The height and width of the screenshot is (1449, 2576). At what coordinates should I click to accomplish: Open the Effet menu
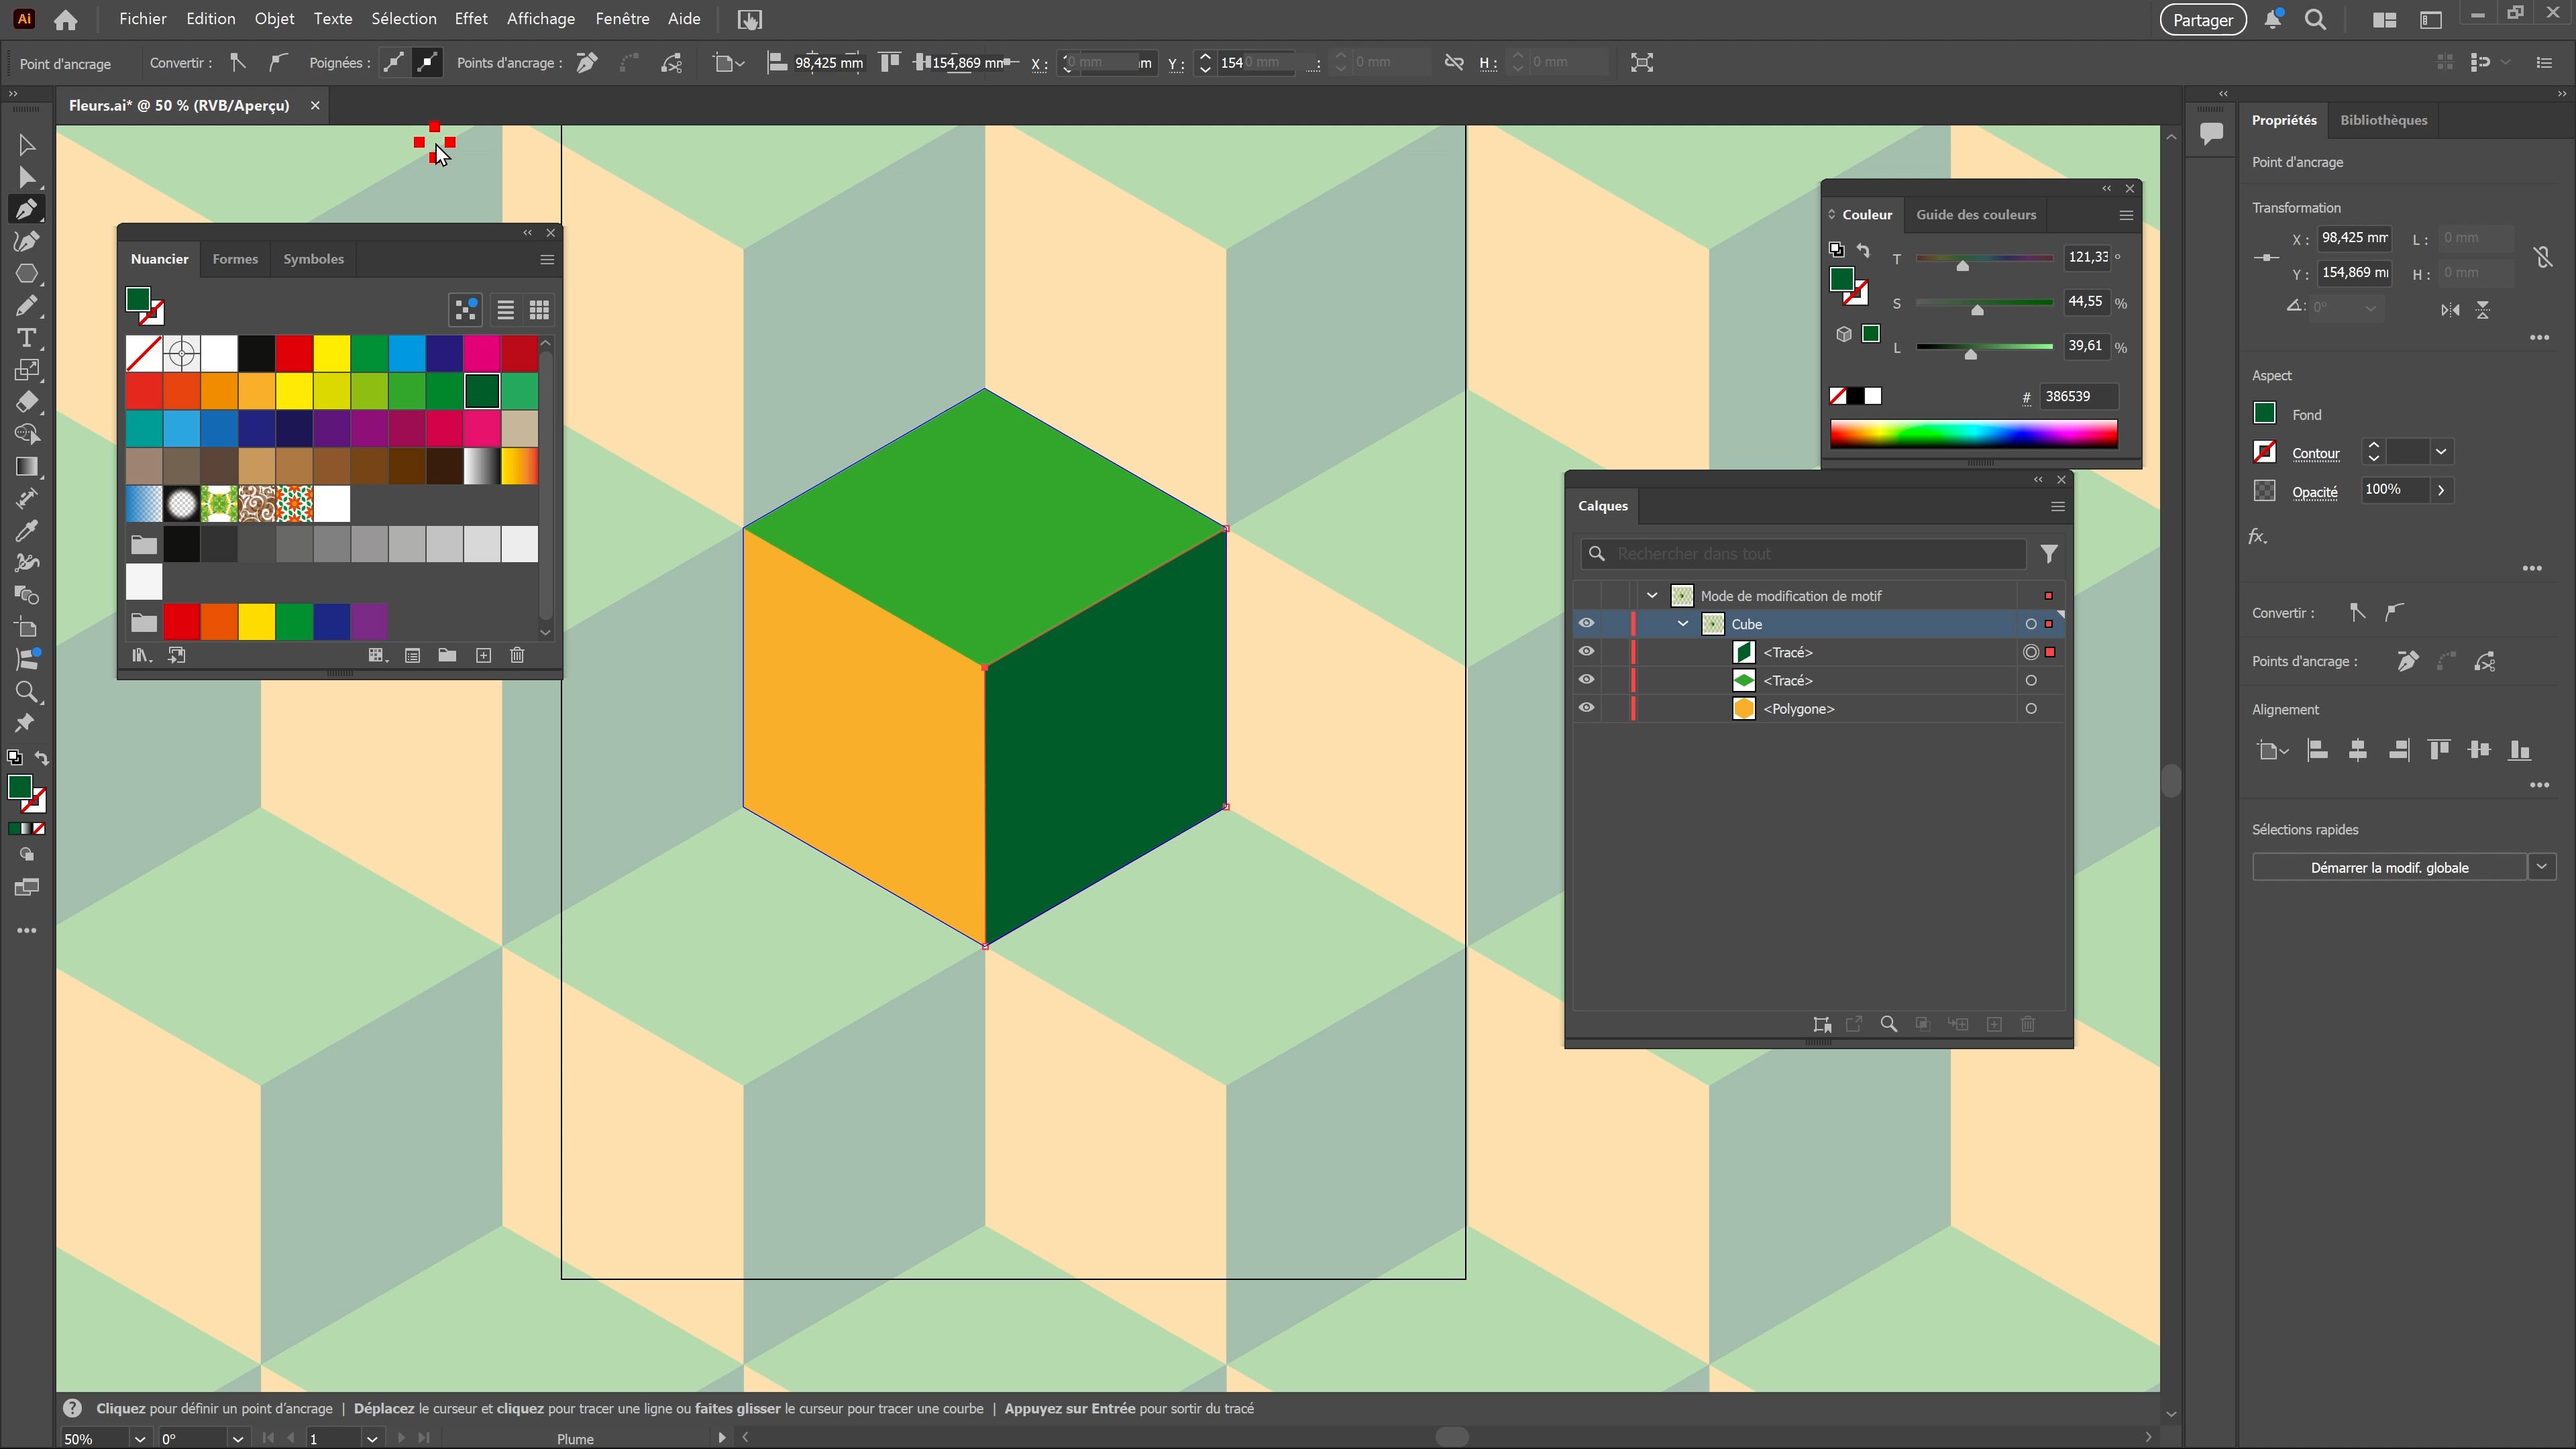point(470,19)
